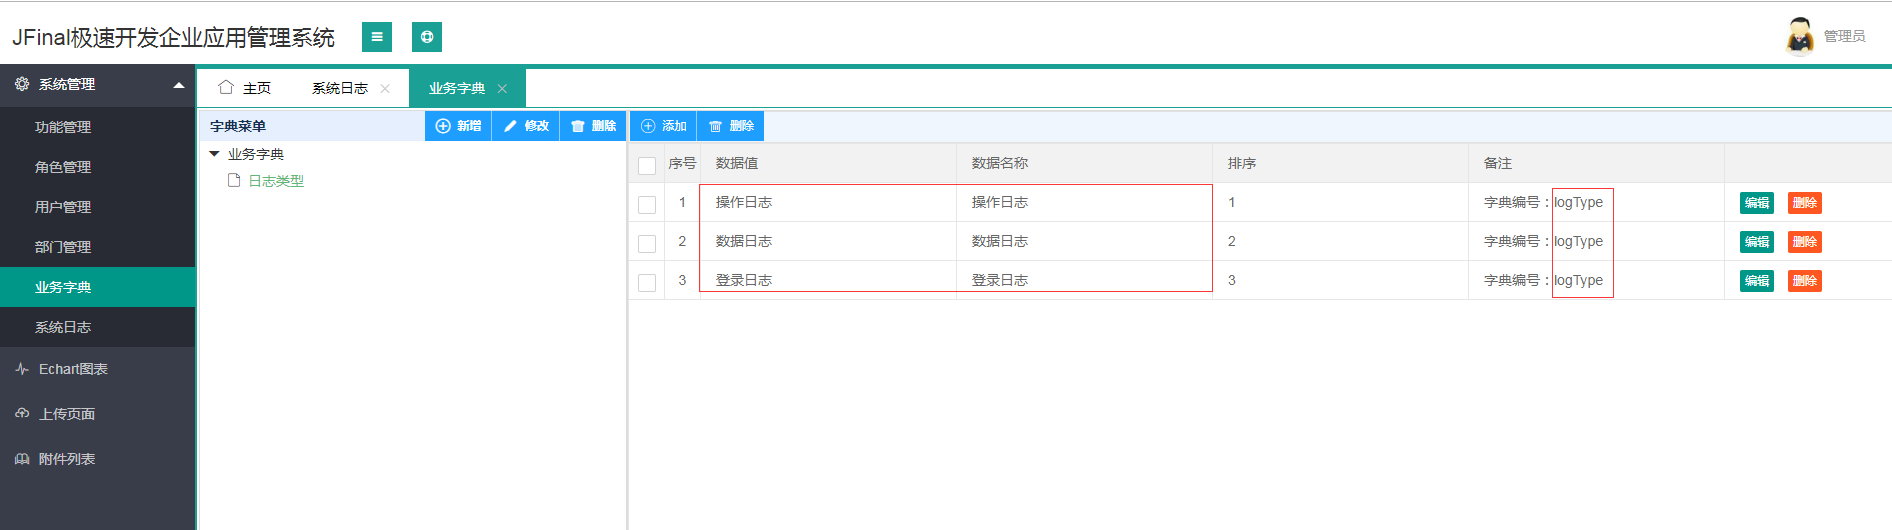
Task: Click 编辑 for the 操作日志 row
Action: (x=1756, y=203)
